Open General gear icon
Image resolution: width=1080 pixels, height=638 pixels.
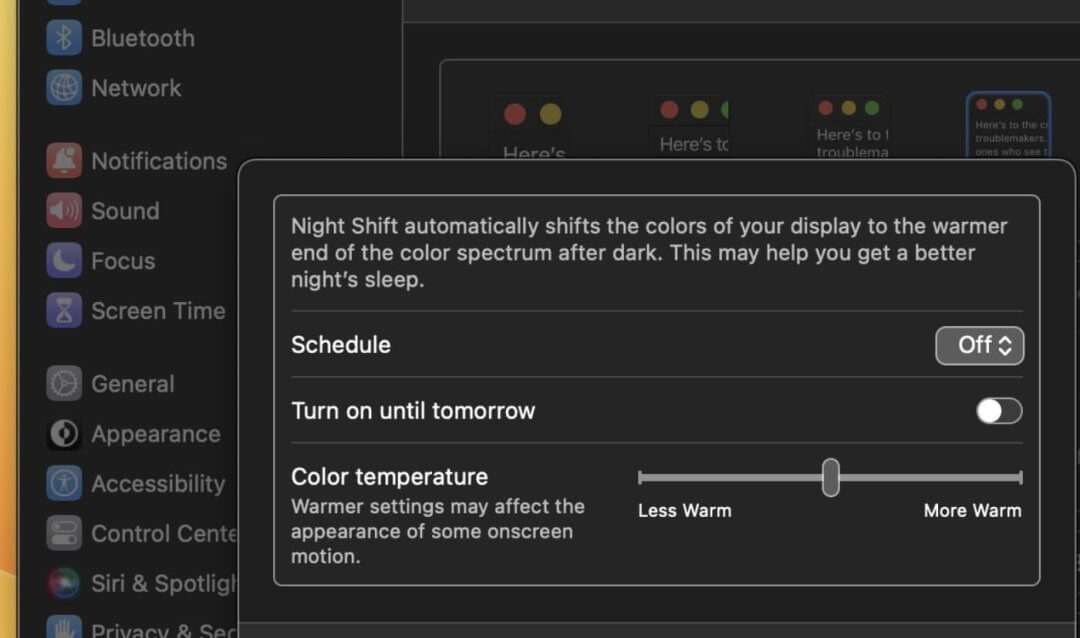click(x=64, y=384)
